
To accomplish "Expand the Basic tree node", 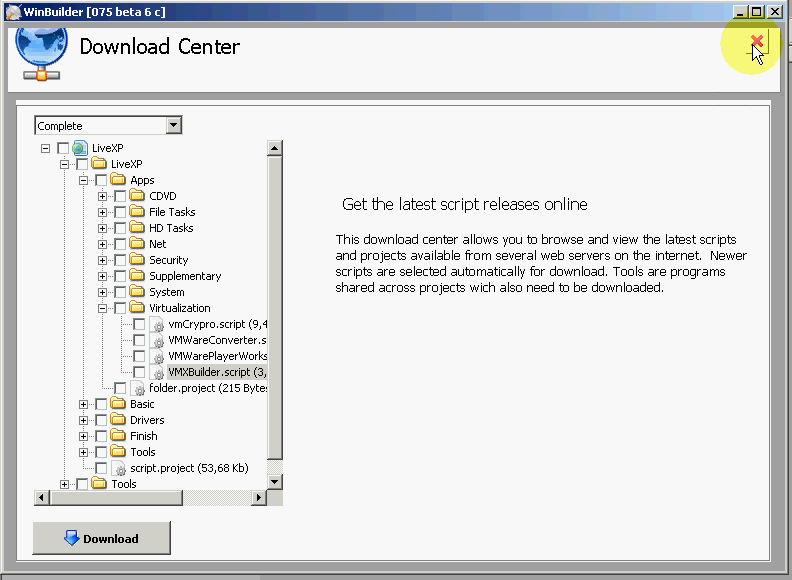I will coord(83,404).
